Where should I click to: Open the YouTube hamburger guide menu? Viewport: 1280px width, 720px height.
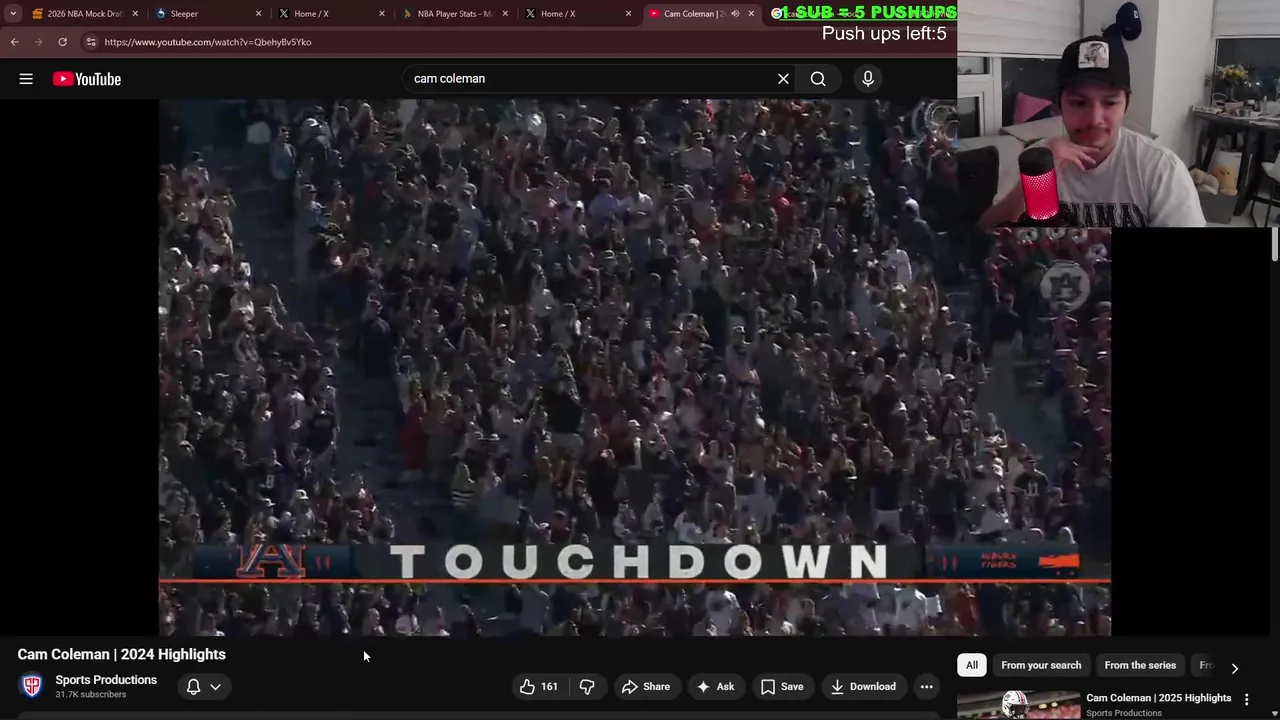tap(26, 79)
